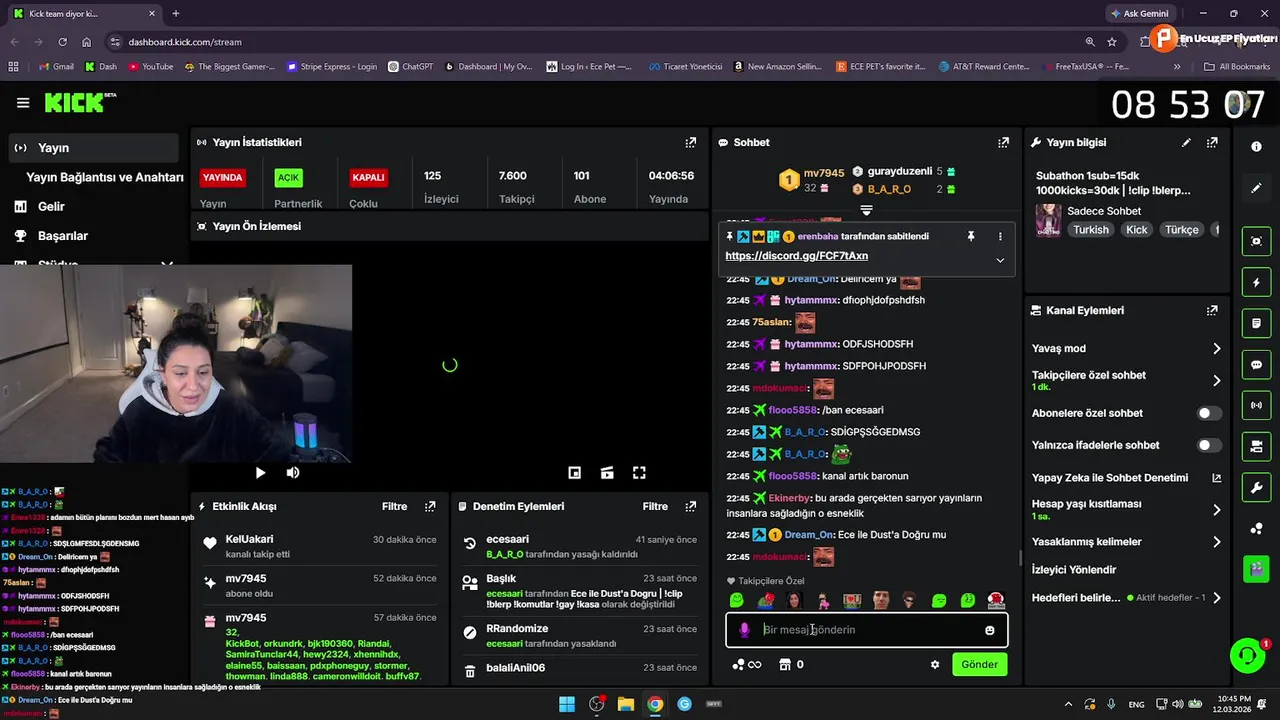Click the Türkçe language tag
The height and width of the screenshot is (720, 1280).
[x=1181, y=230]
